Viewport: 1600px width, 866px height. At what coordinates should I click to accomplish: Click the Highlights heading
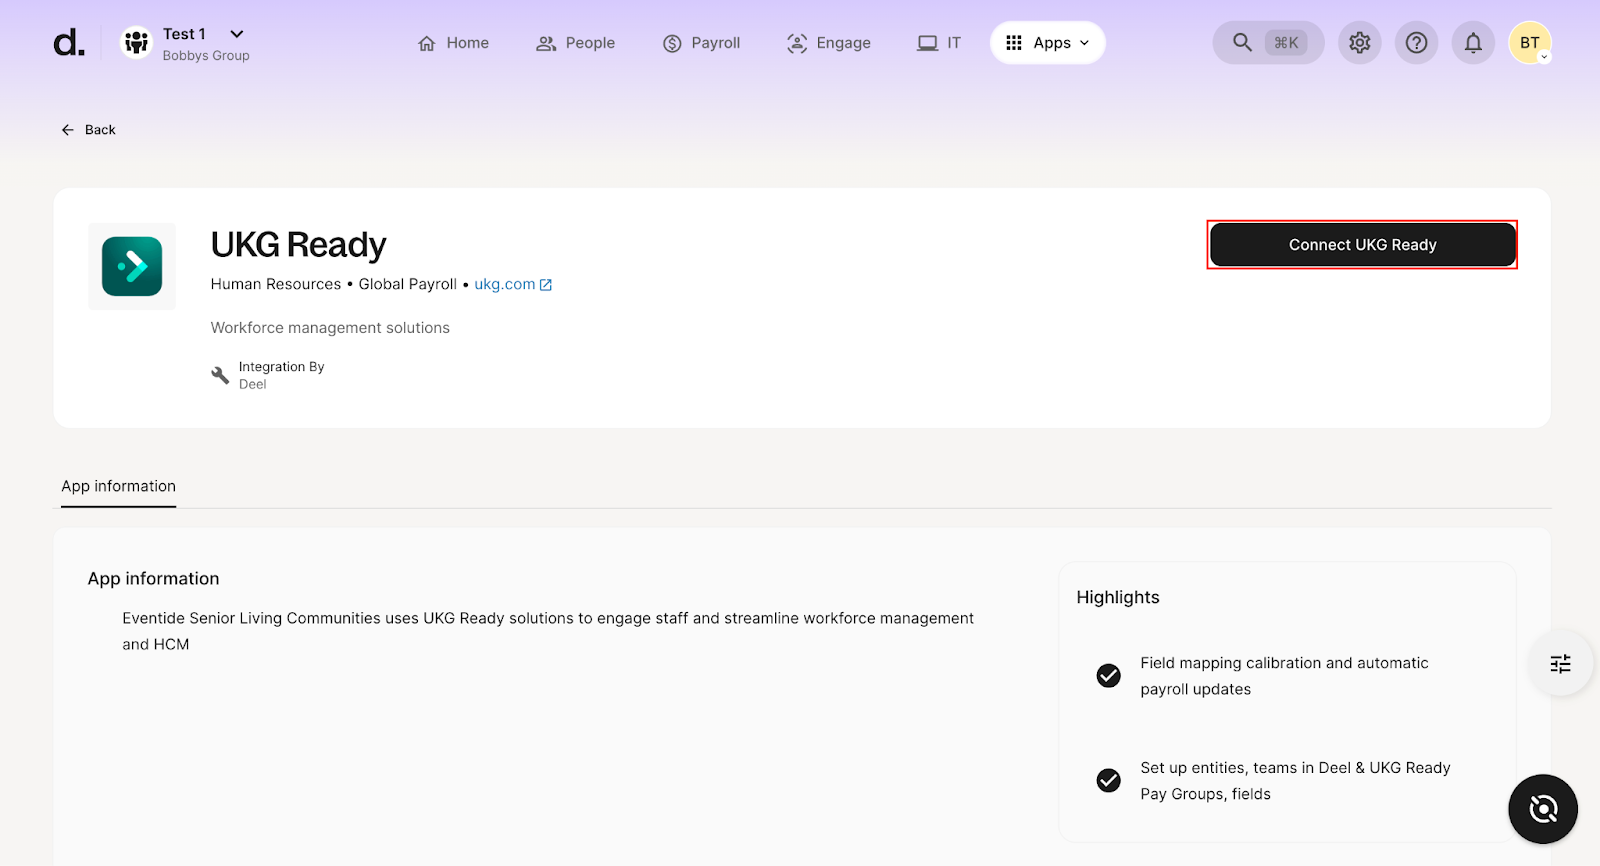(1118, 597)
